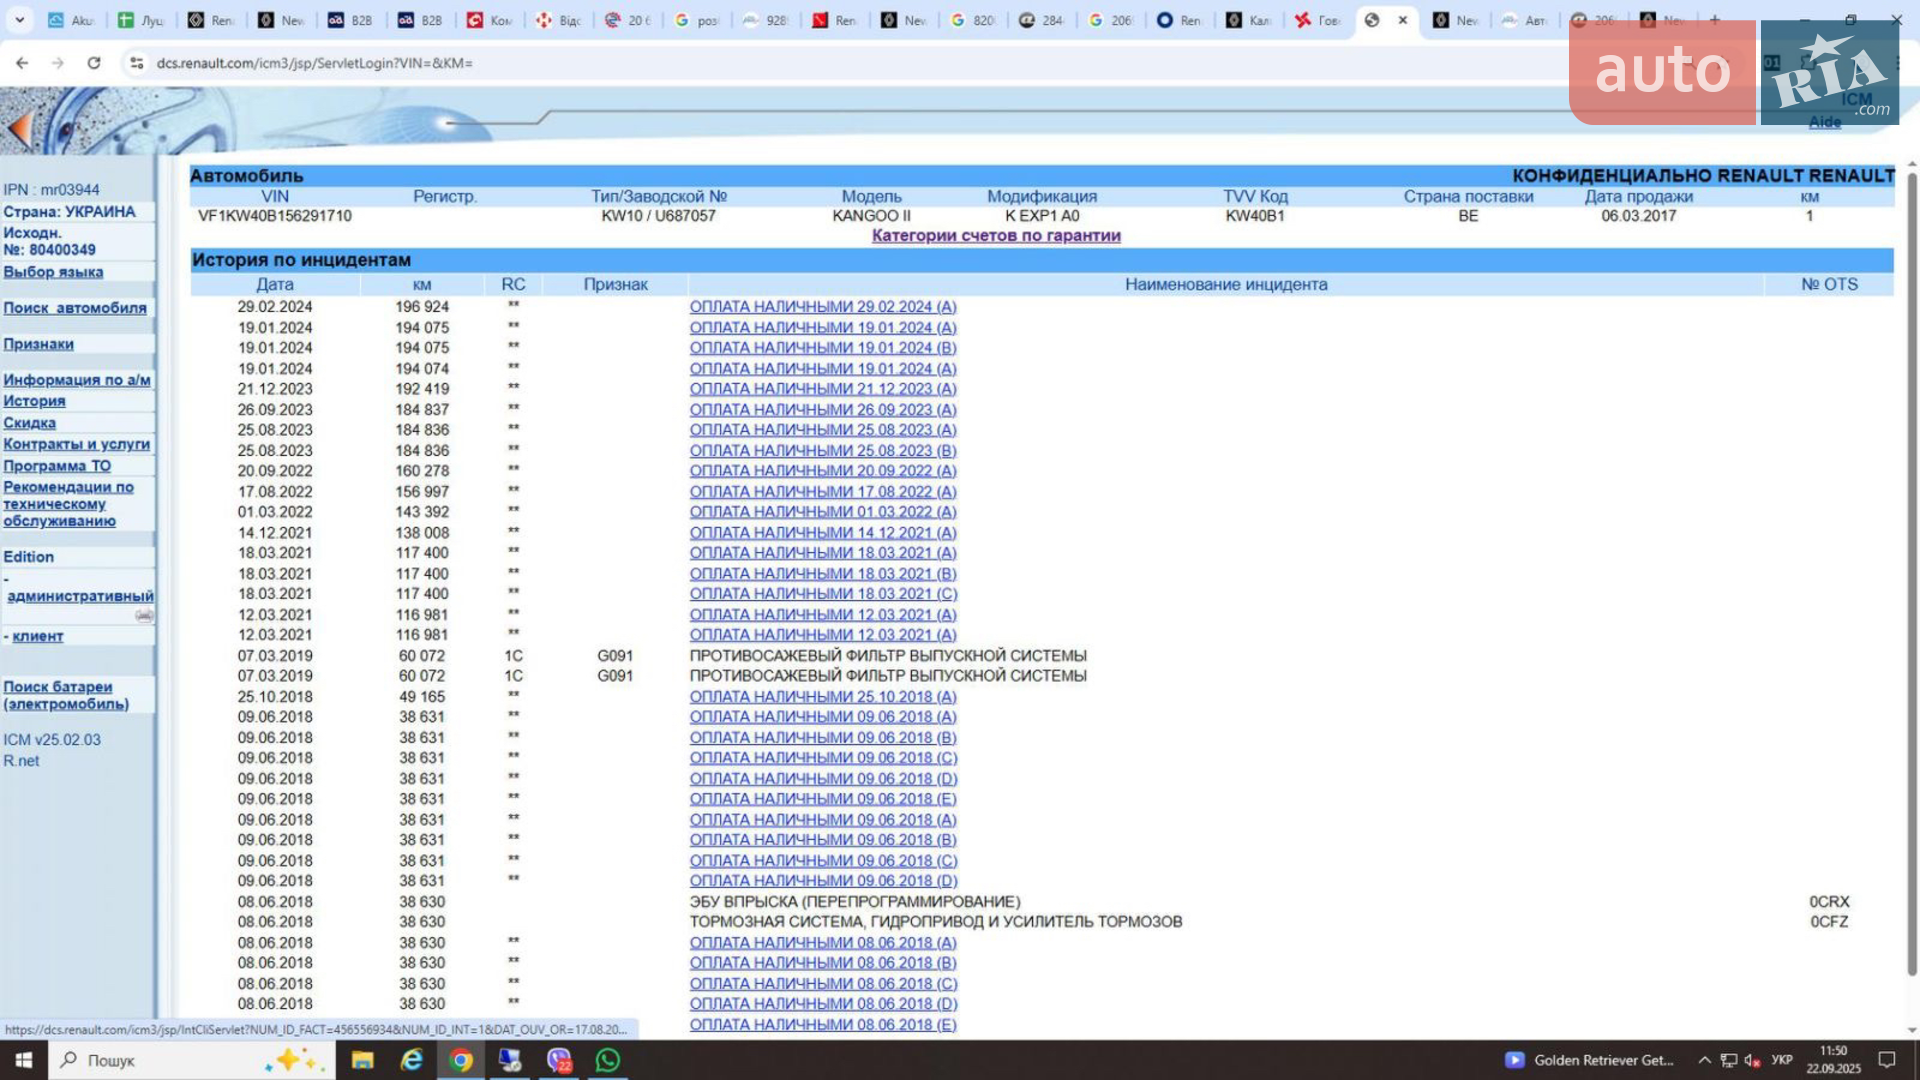Open ОПЛАТА НАЛИЧНЫМИ 21.12.2023 (A) incident

[x=823, y=389]
